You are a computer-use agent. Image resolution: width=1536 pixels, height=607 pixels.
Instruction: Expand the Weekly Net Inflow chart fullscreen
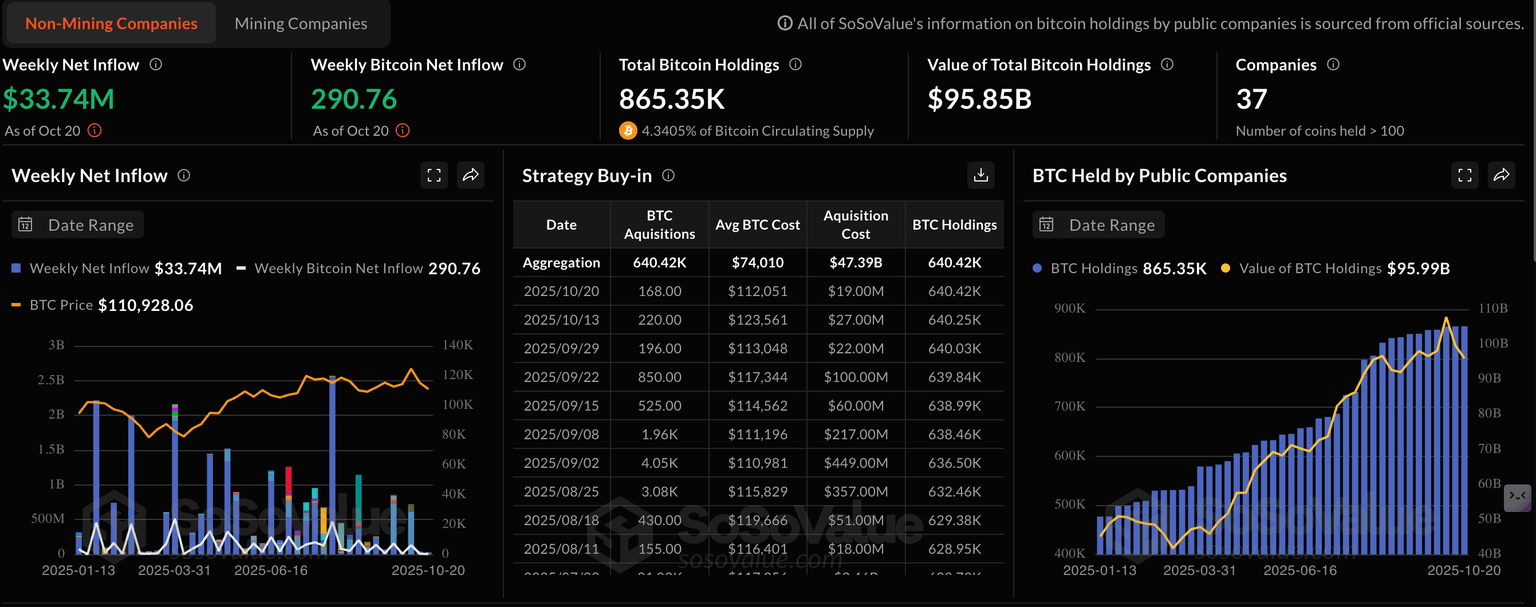(x=434, y=175)
